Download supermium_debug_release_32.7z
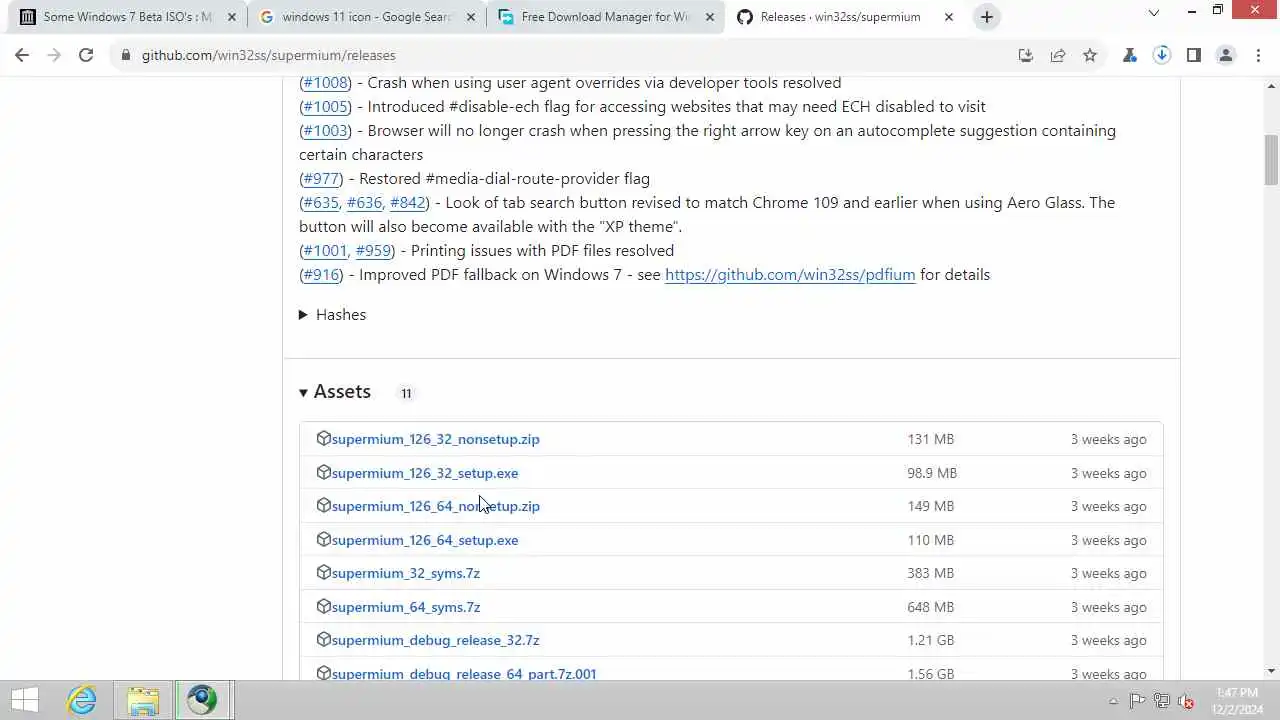The height and width of the screenshot is (720, 1280). [435, 640]
